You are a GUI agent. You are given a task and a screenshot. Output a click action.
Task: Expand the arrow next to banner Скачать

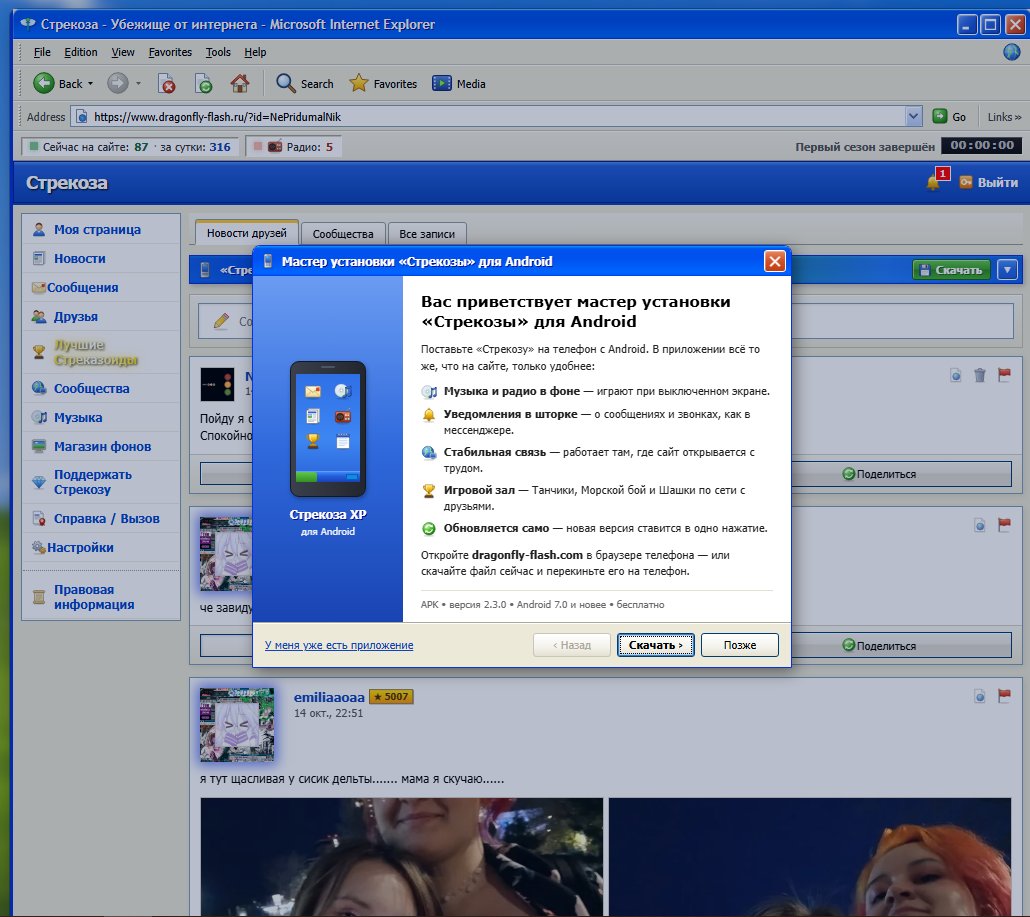1008,269
